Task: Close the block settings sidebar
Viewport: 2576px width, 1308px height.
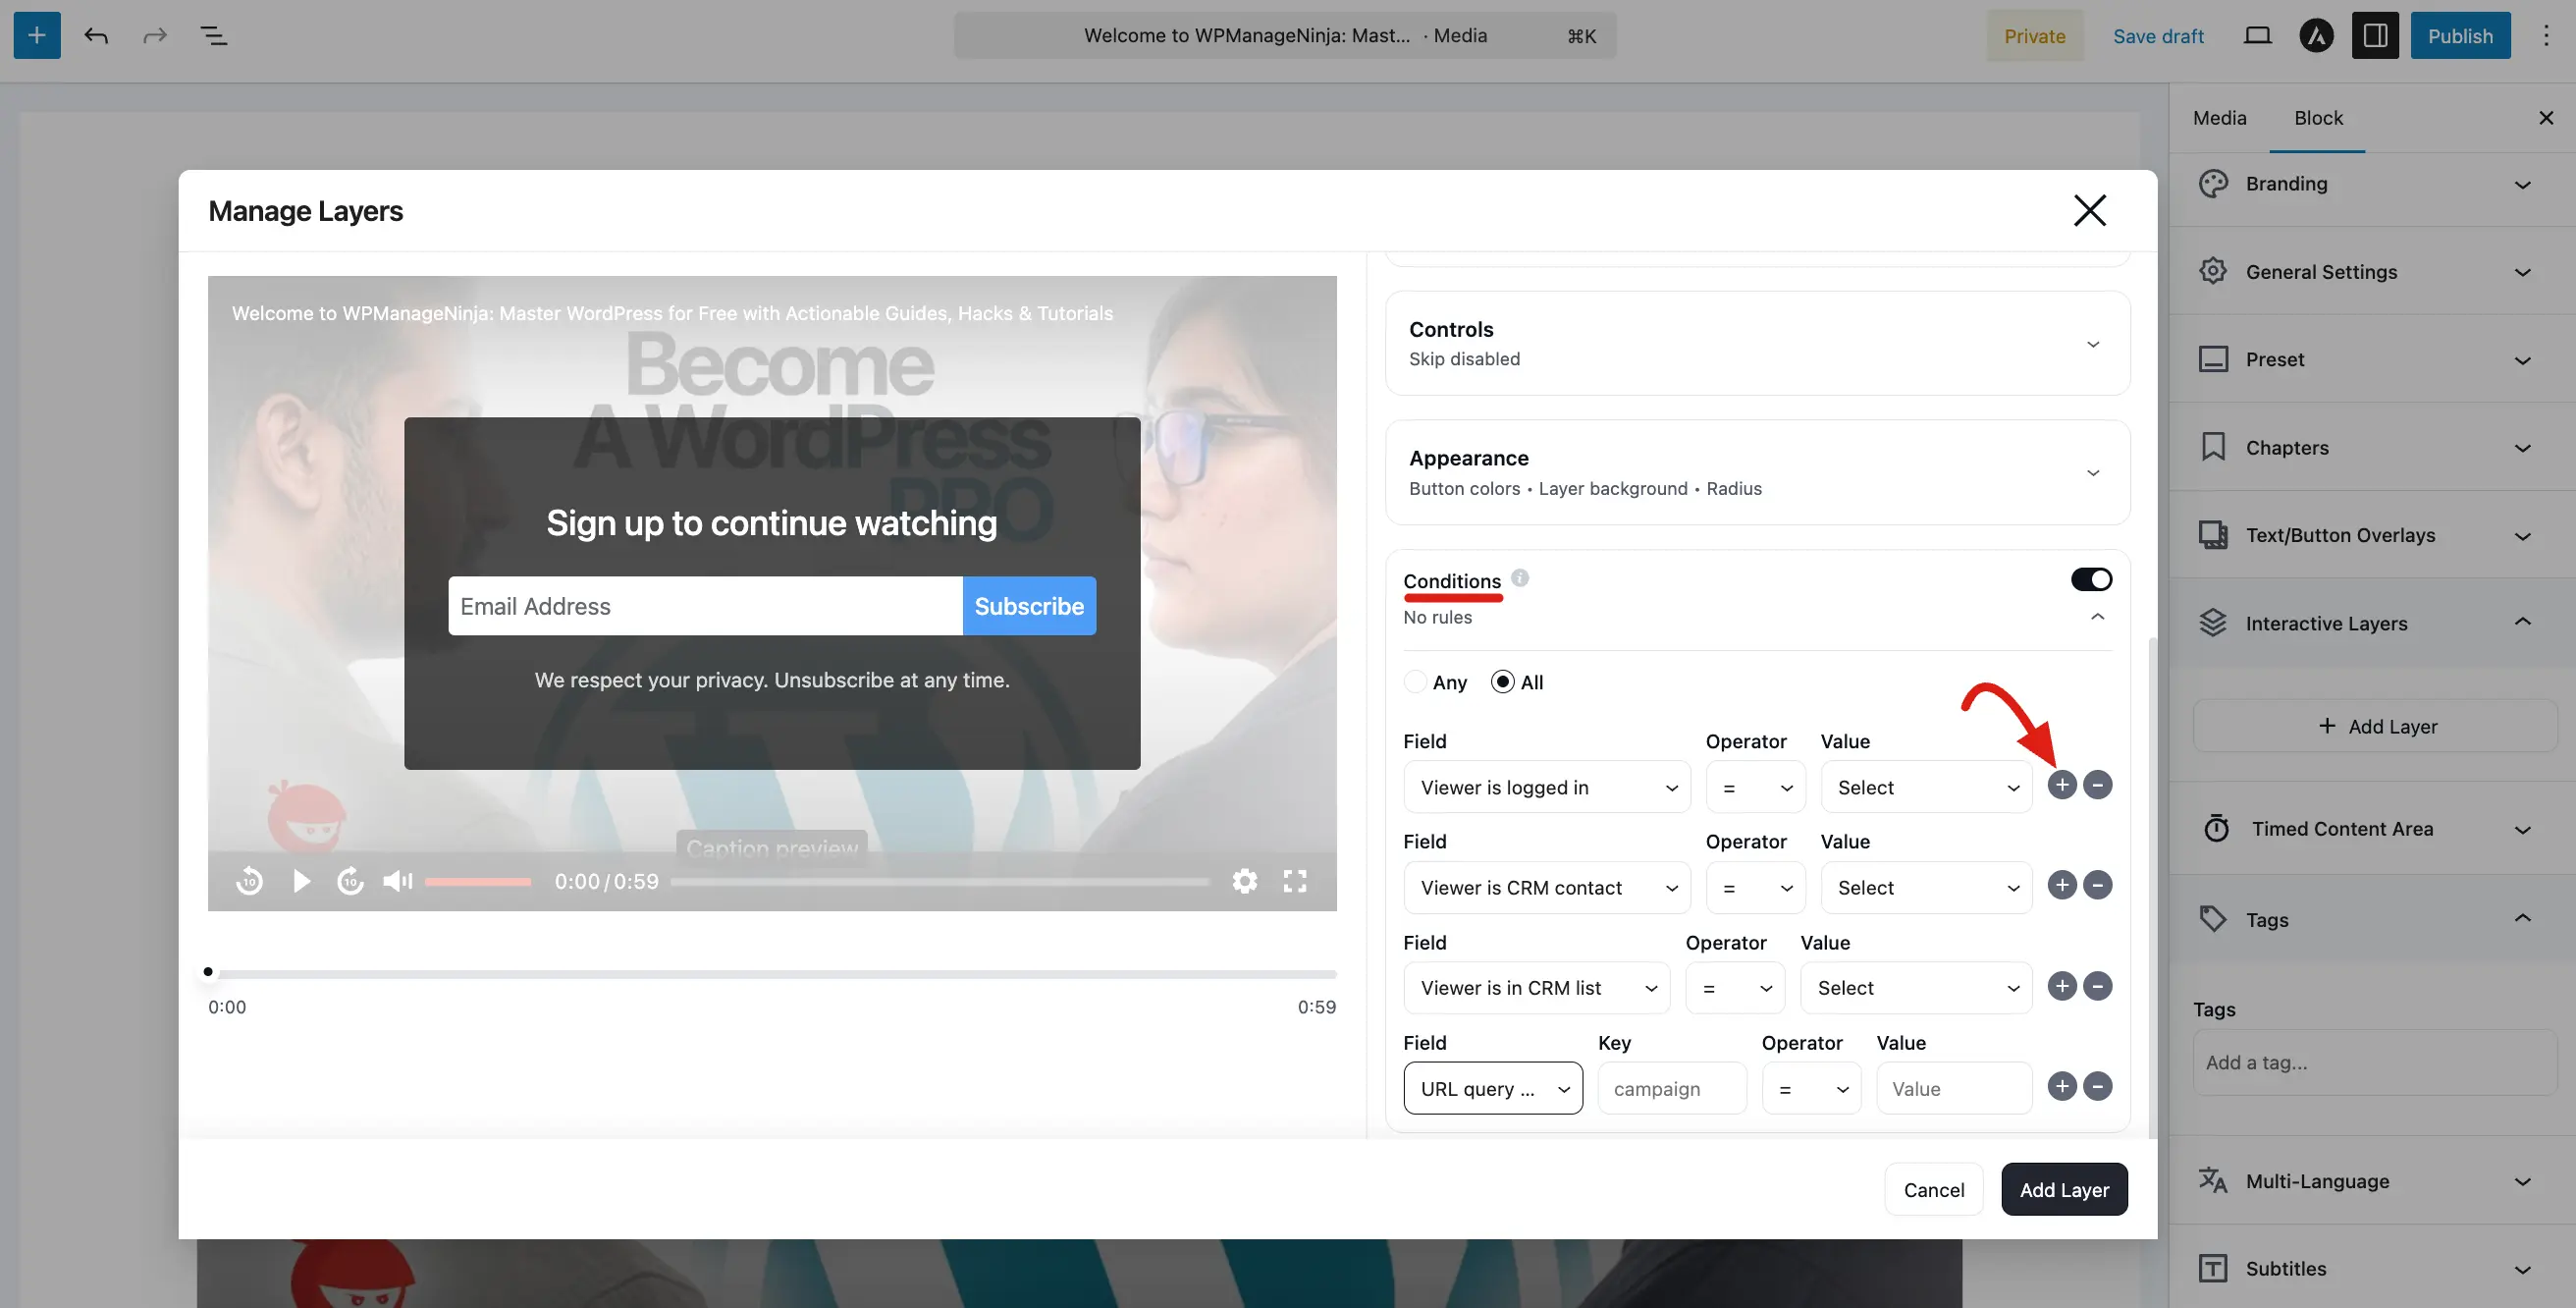Action: (x=2546, y=118)
